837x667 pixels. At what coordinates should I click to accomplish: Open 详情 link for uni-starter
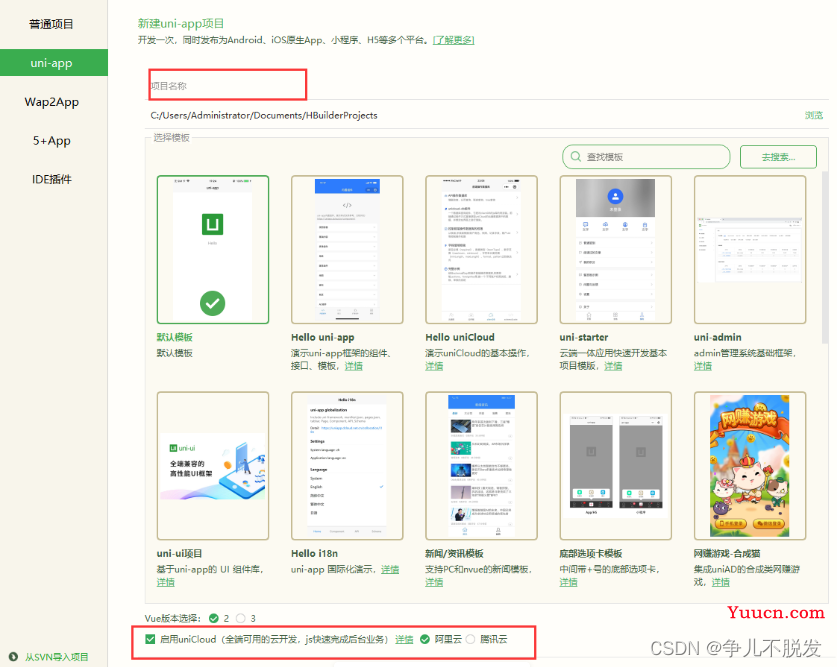tap(613, 366)
